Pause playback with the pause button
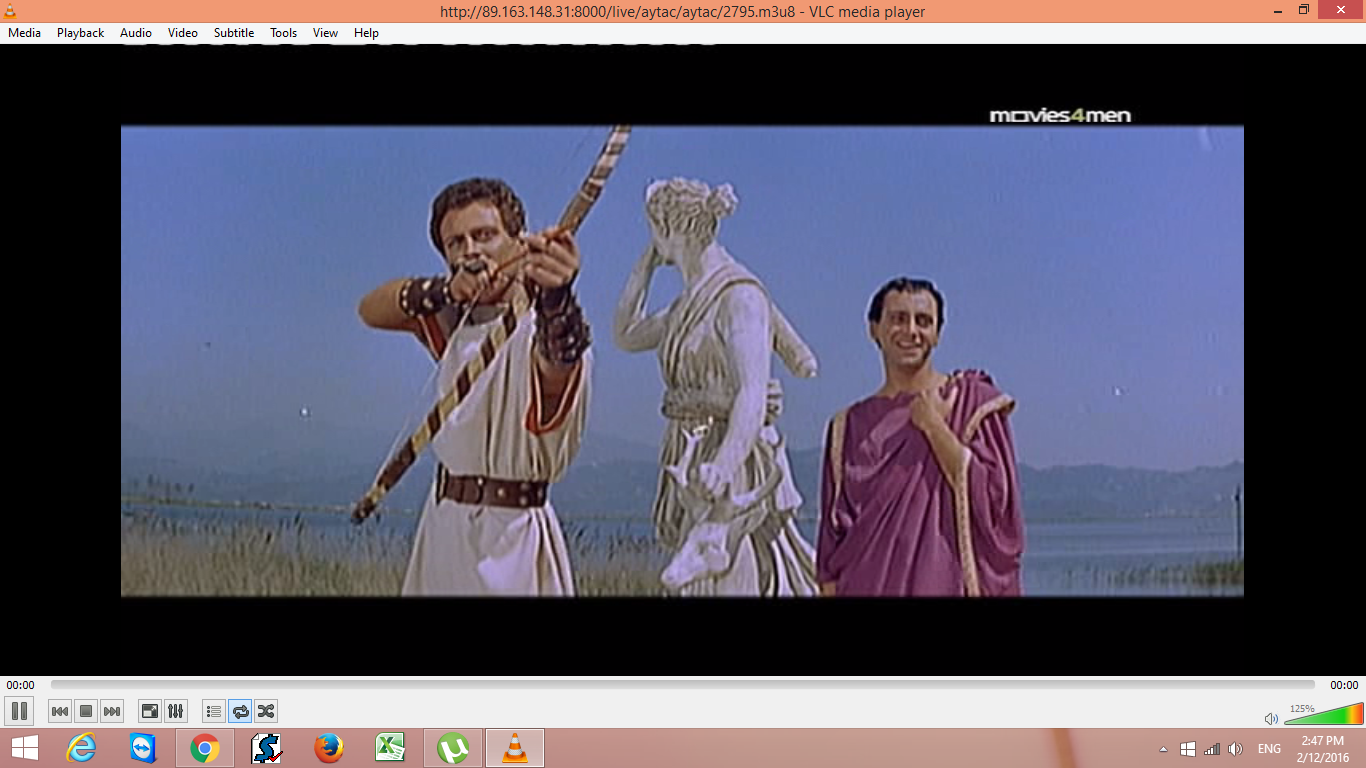Screen dimensions: 1366x768 (x=18, y=711)
